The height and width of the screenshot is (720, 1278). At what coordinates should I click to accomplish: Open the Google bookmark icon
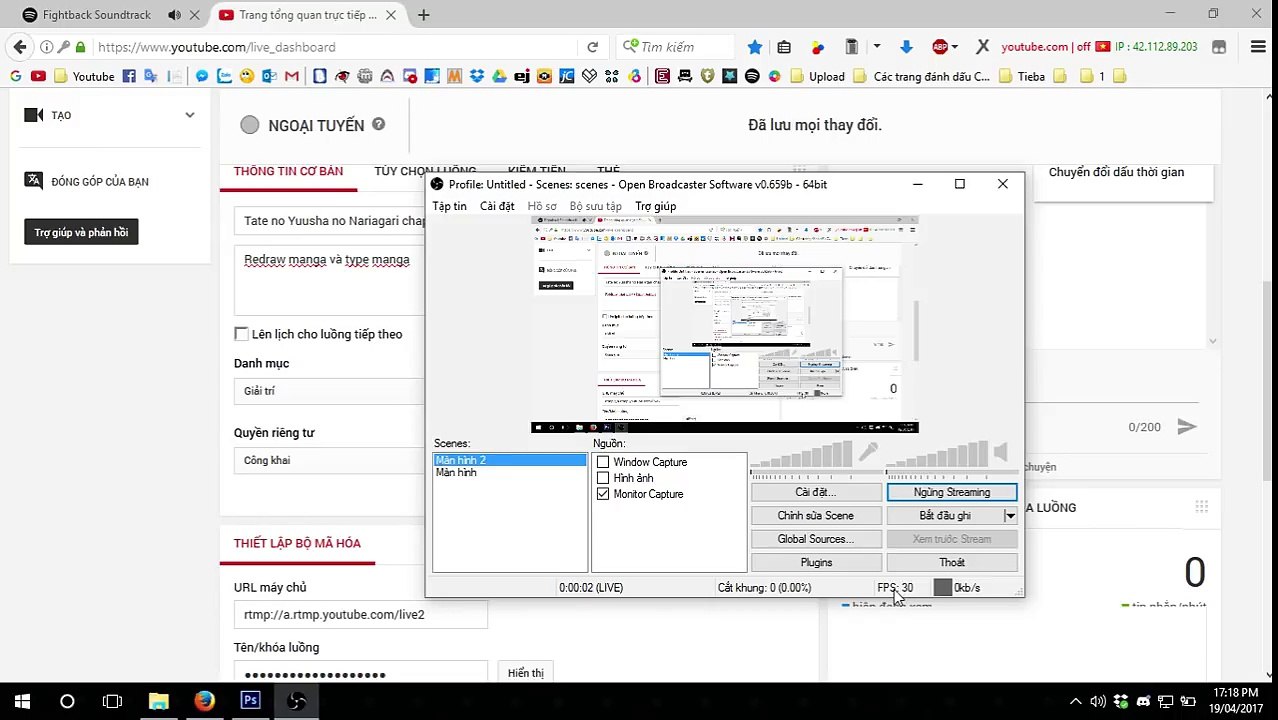click(15, 76)
